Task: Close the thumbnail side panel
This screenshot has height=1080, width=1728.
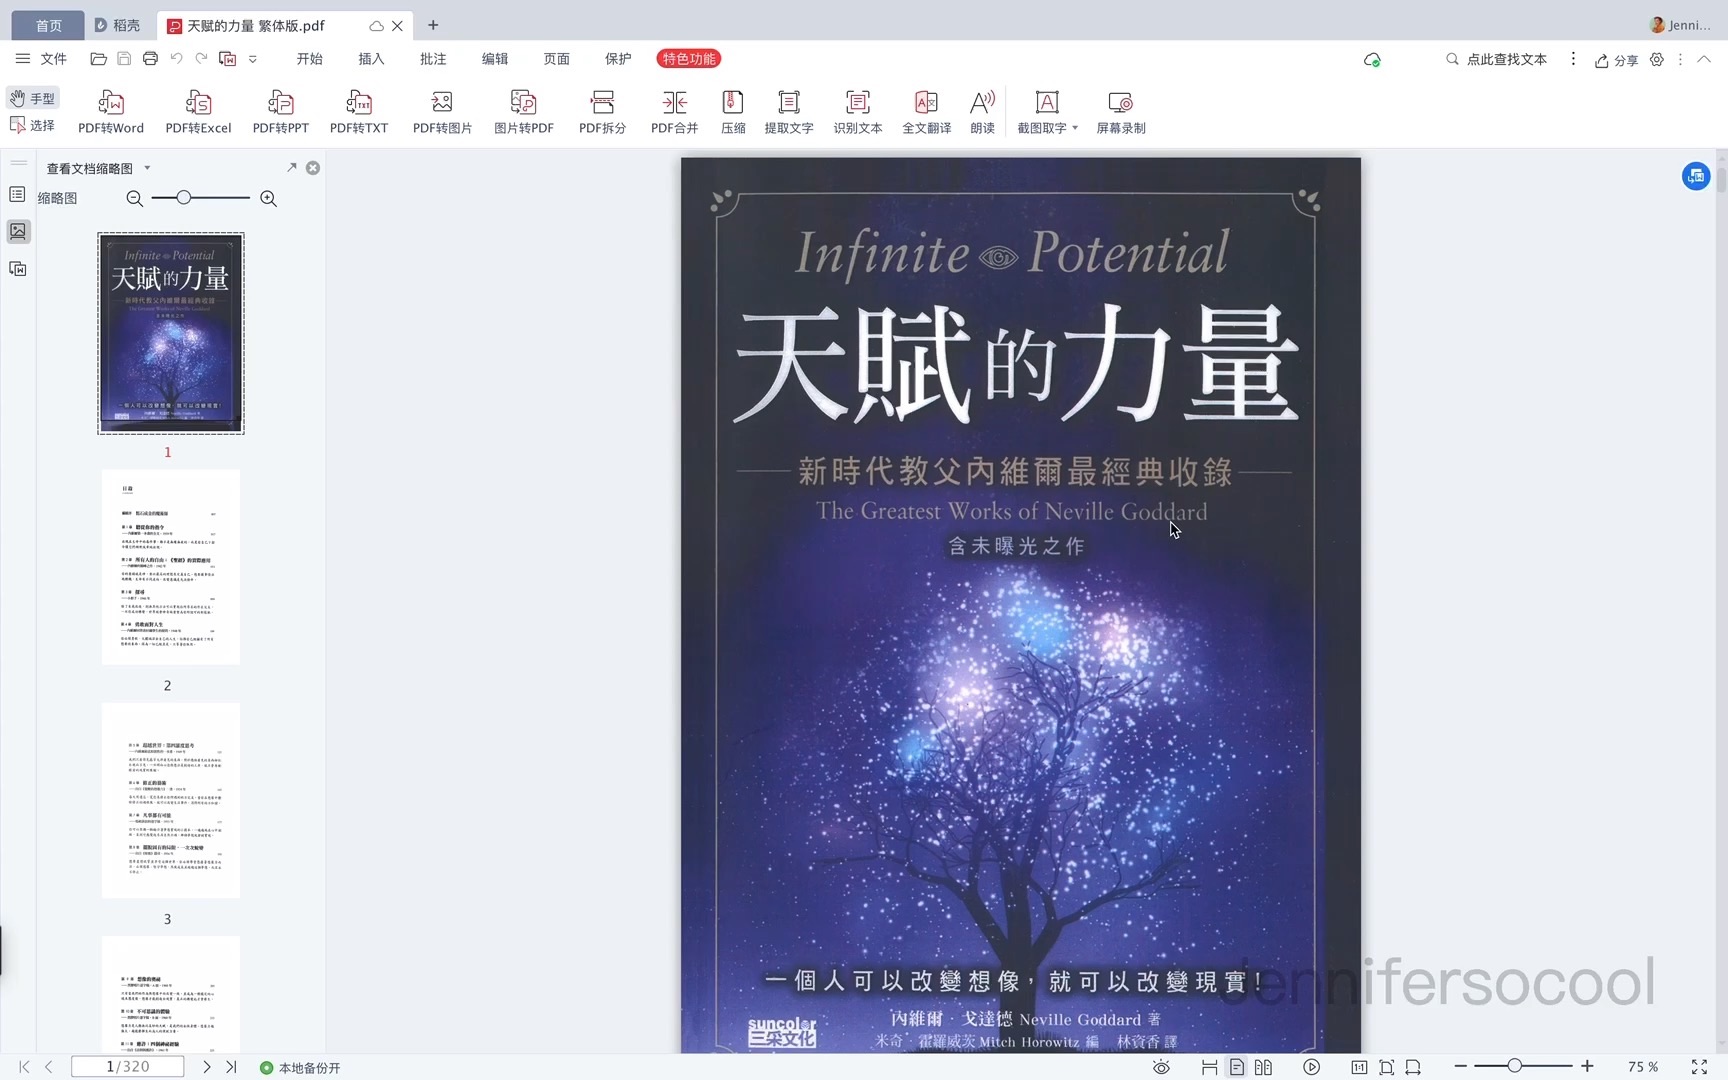Action: pyautogui.click(x=313, y=168)
